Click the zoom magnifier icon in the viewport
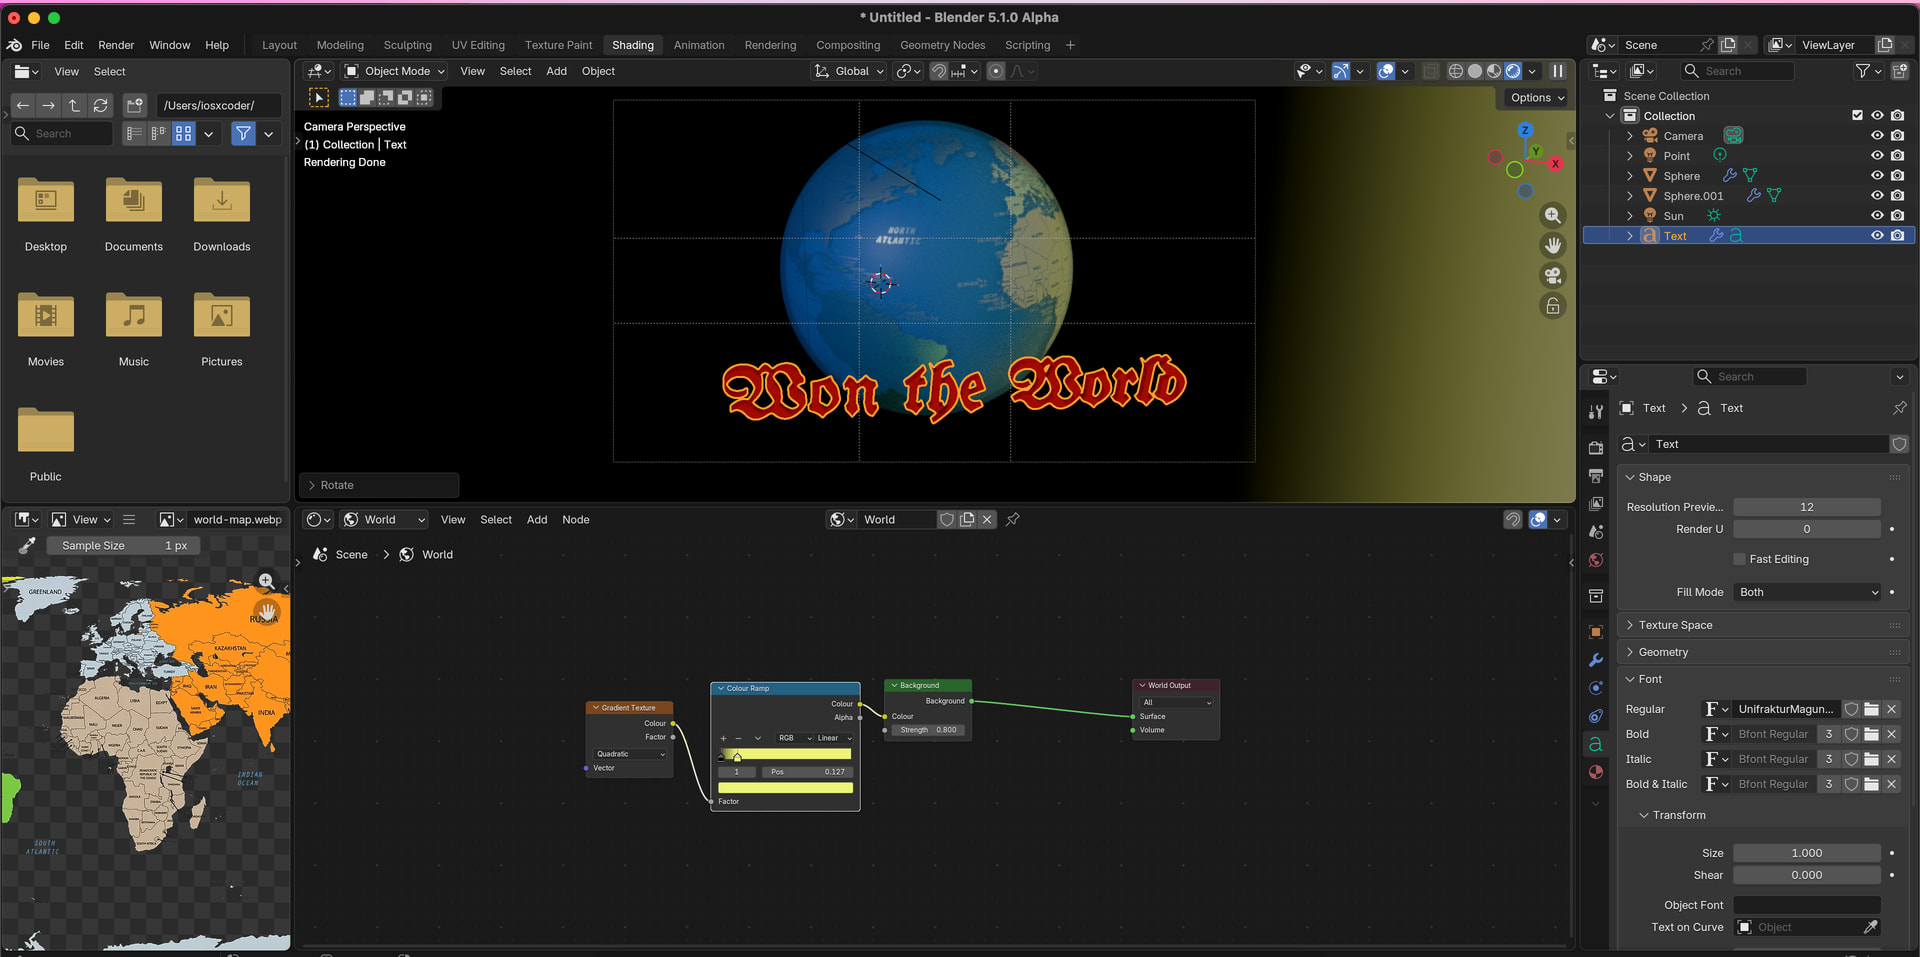Screen dimensions: 1920x957 1552,215
